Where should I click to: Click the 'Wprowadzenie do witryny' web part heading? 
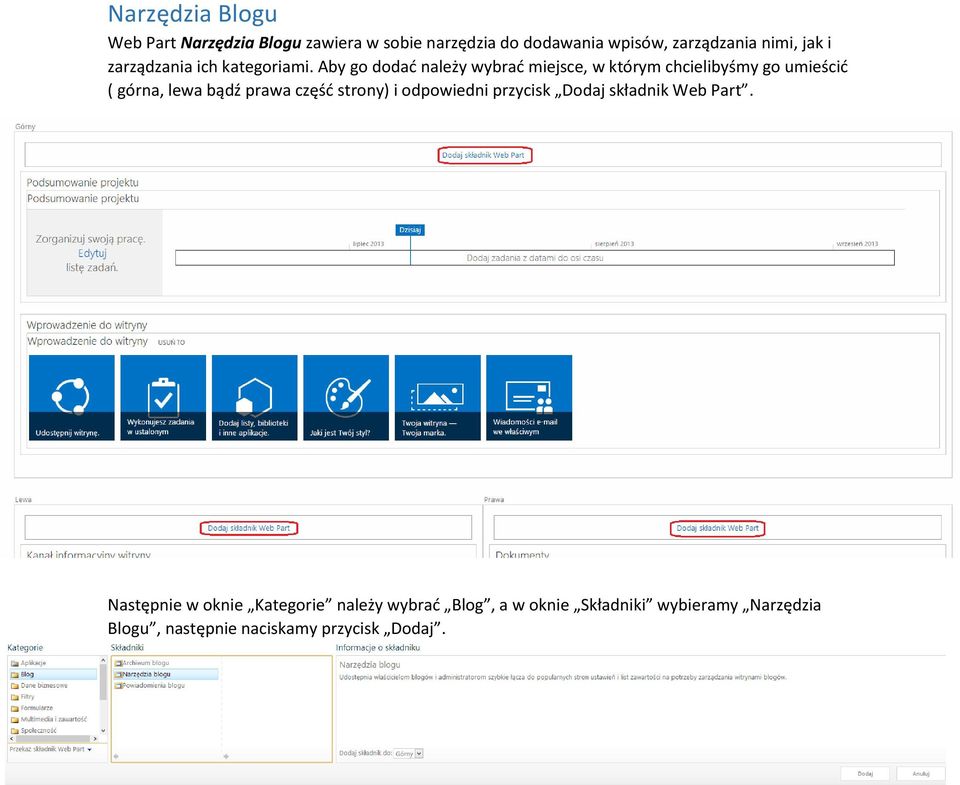(87, 325)
